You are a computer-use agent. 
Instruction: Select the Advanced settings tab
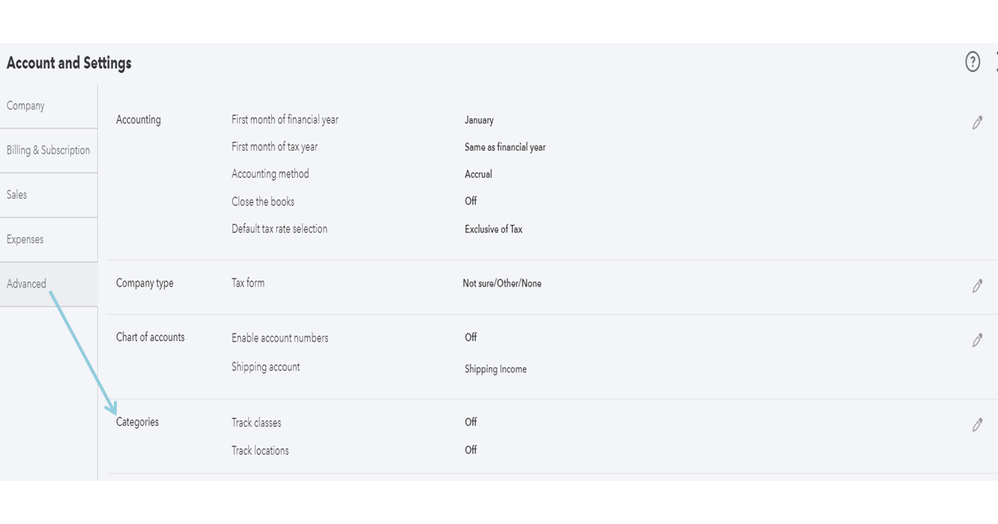[27, 284]
